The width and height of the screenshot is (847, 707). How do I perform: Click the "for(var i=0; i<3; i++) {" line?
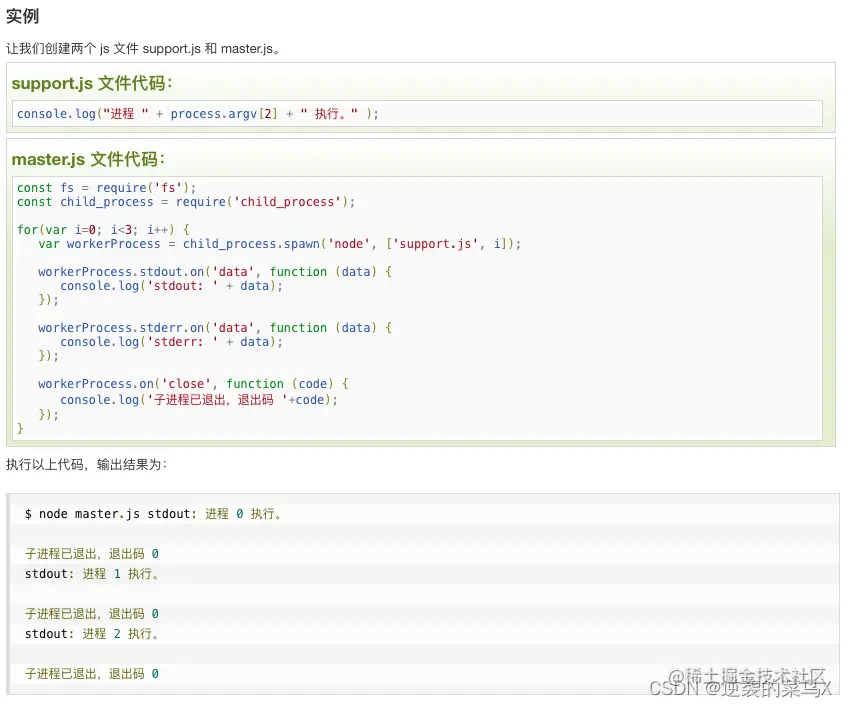[103, 230]
